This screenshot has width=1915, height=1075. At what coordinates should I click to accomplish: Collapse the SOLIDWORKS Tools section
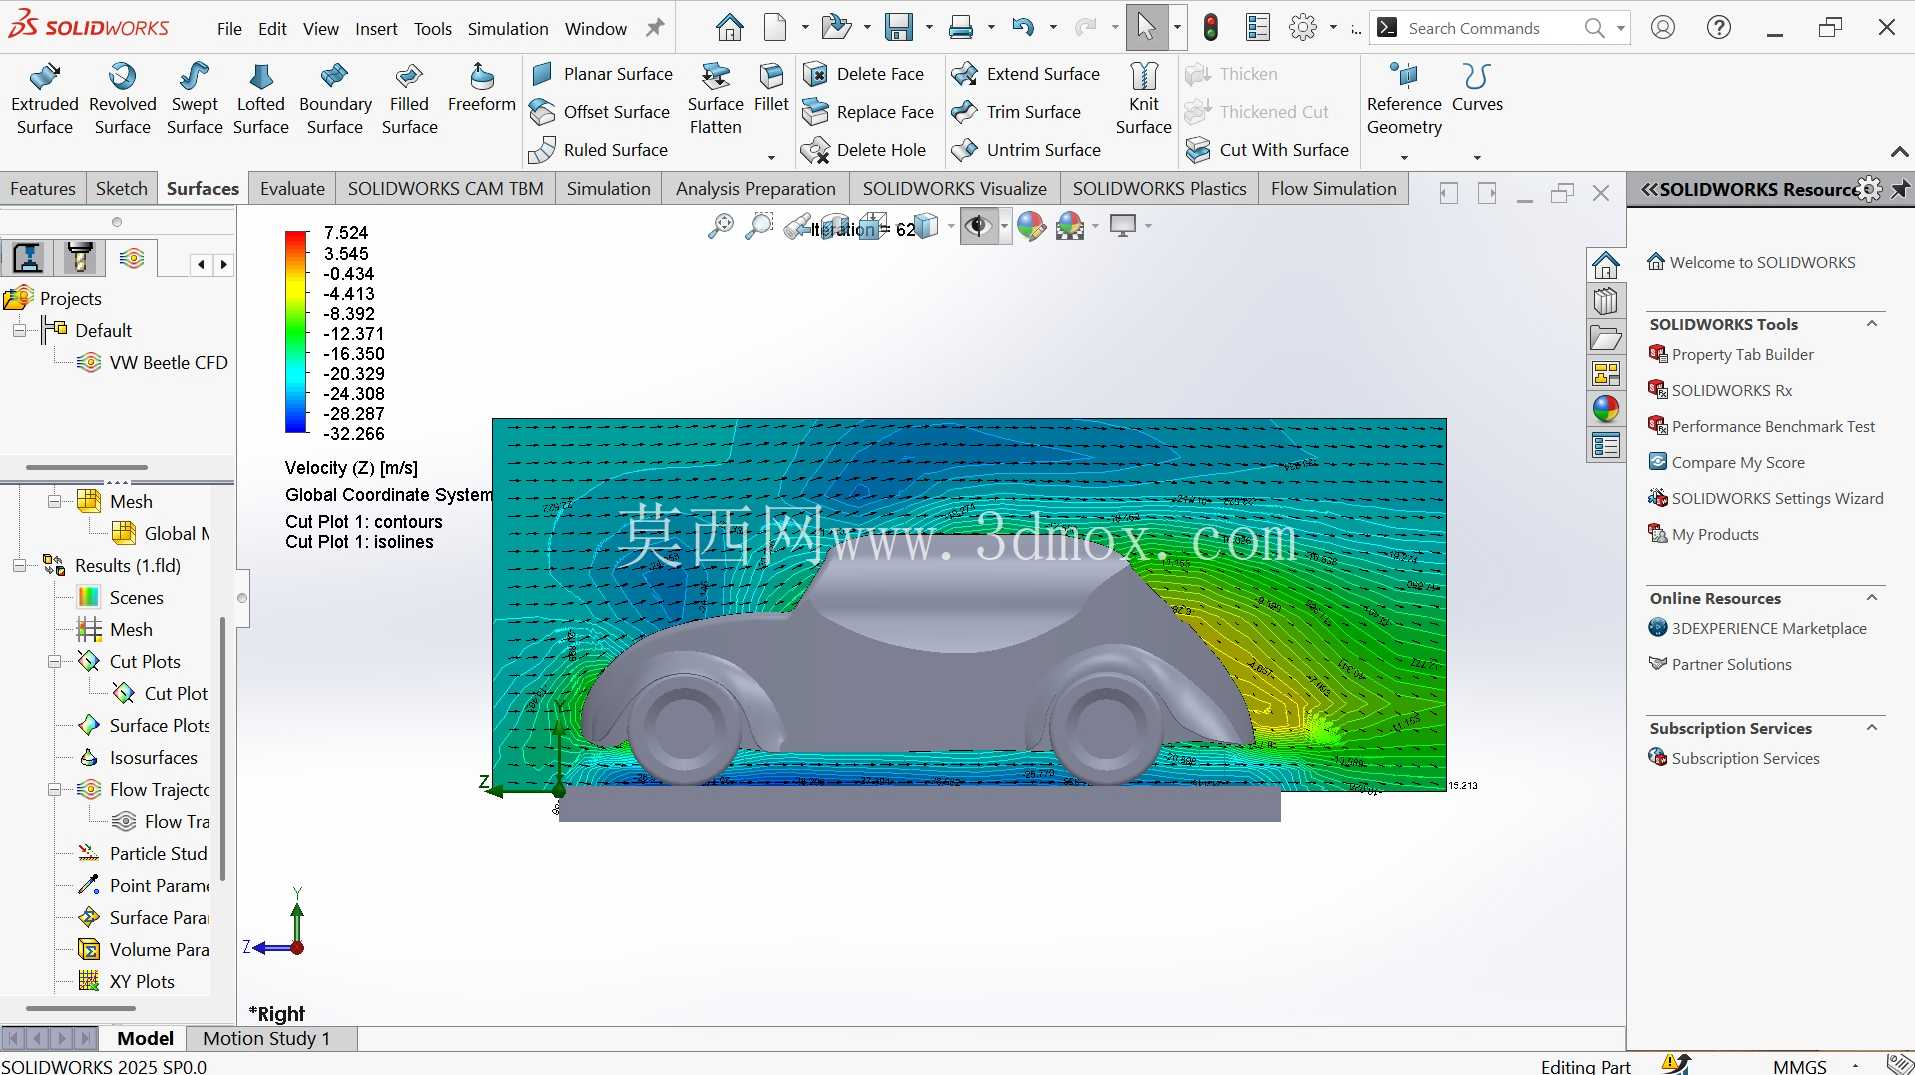[x=1871, y=324]
